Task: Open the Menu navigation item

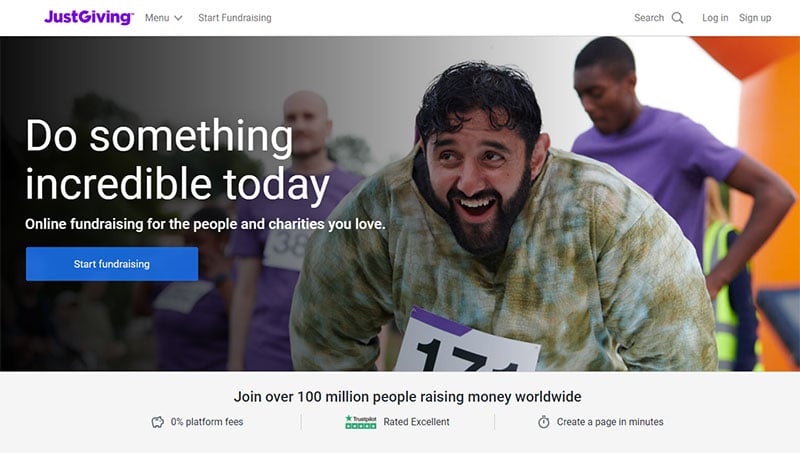Action: tap(163, 18)
